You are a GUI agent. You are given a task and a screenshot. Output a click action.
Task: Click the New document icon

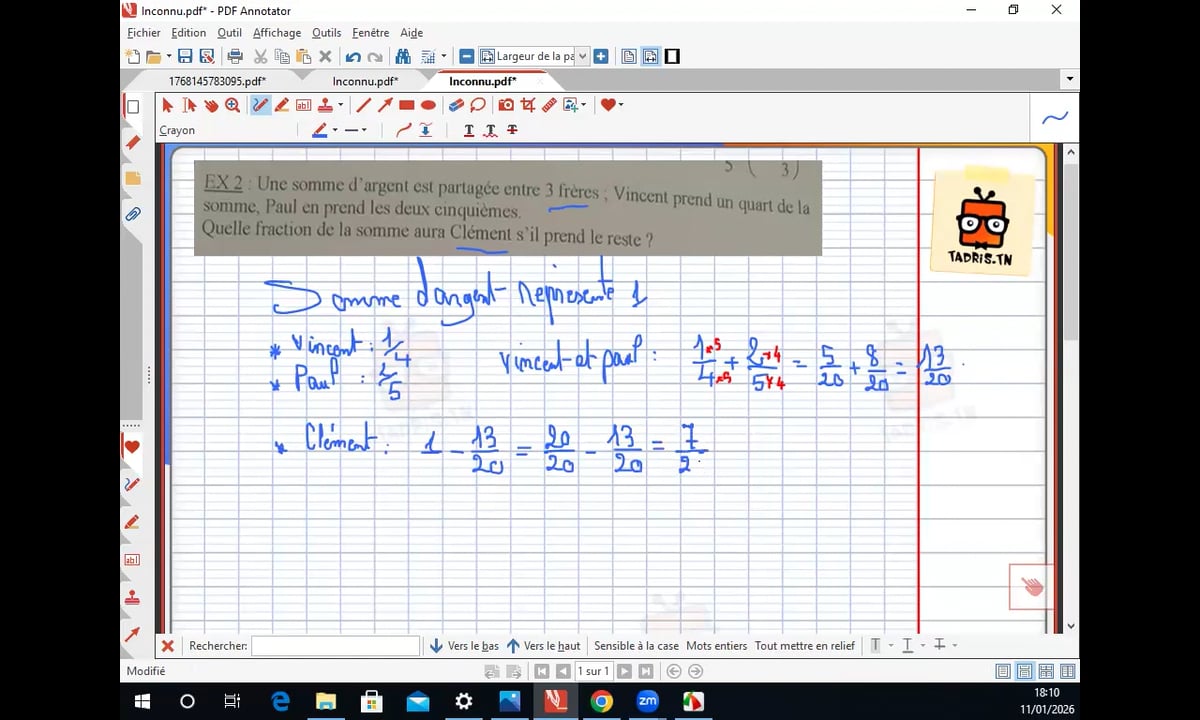[133, 57]
